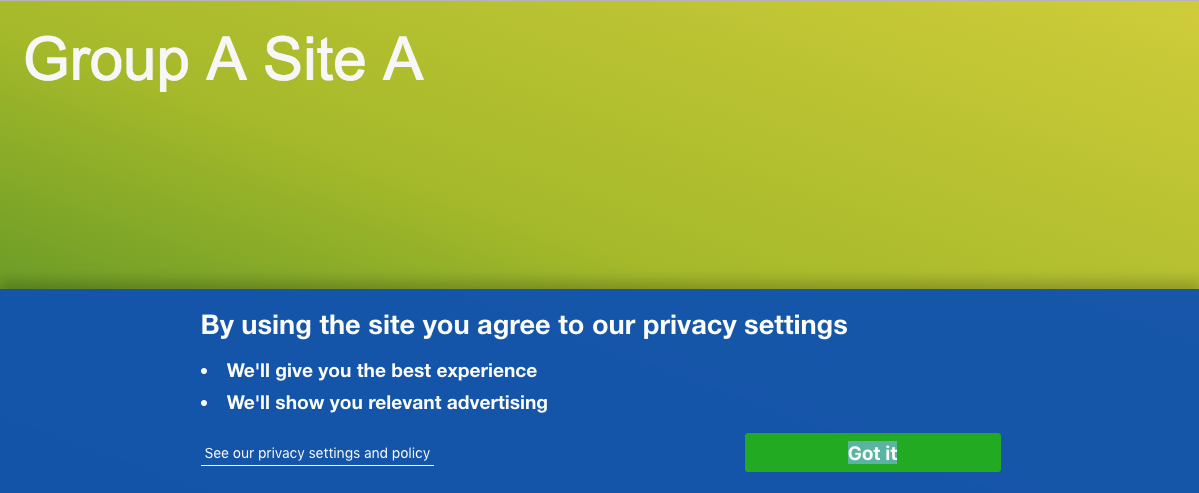
Task: Click the privacy settings agreement banner heading
Action: click(x=524, y=325)
